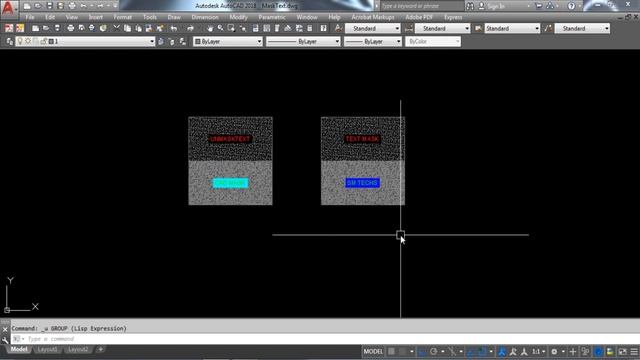The height and width of the screenshot is (360, 640).
Task: Open the Help question mark in standard toolbar
Action: 323,28
